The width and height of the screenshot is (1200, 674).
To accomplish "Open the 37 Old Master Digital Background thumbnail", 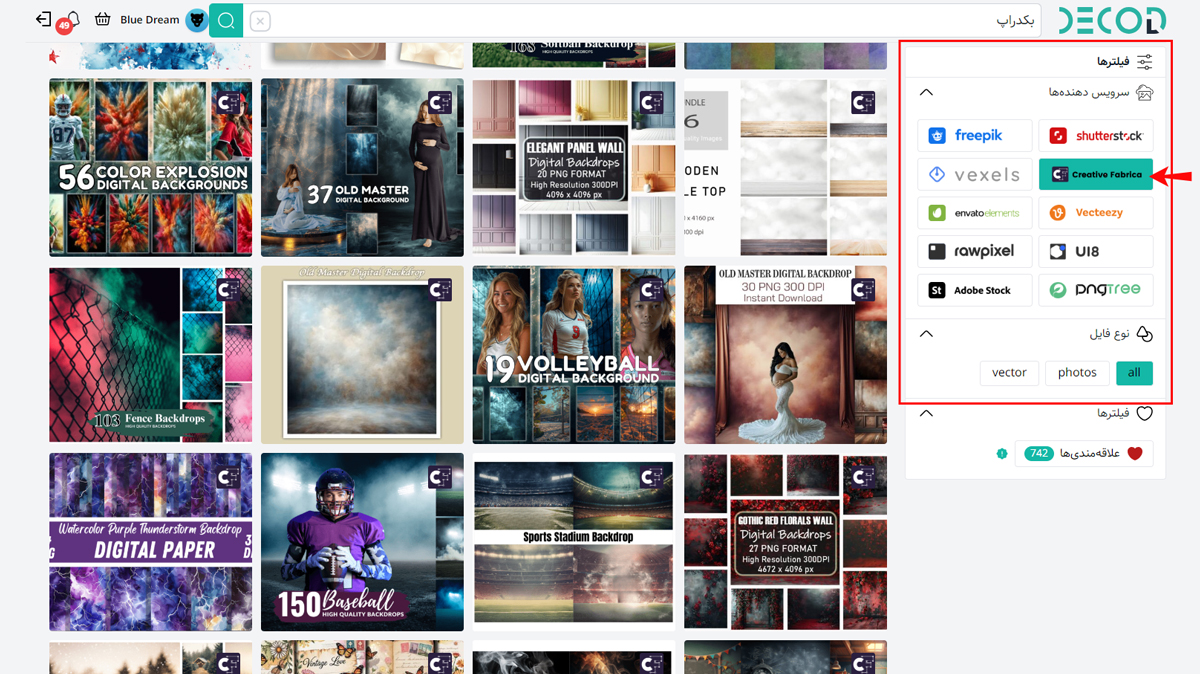I will 362,168.
